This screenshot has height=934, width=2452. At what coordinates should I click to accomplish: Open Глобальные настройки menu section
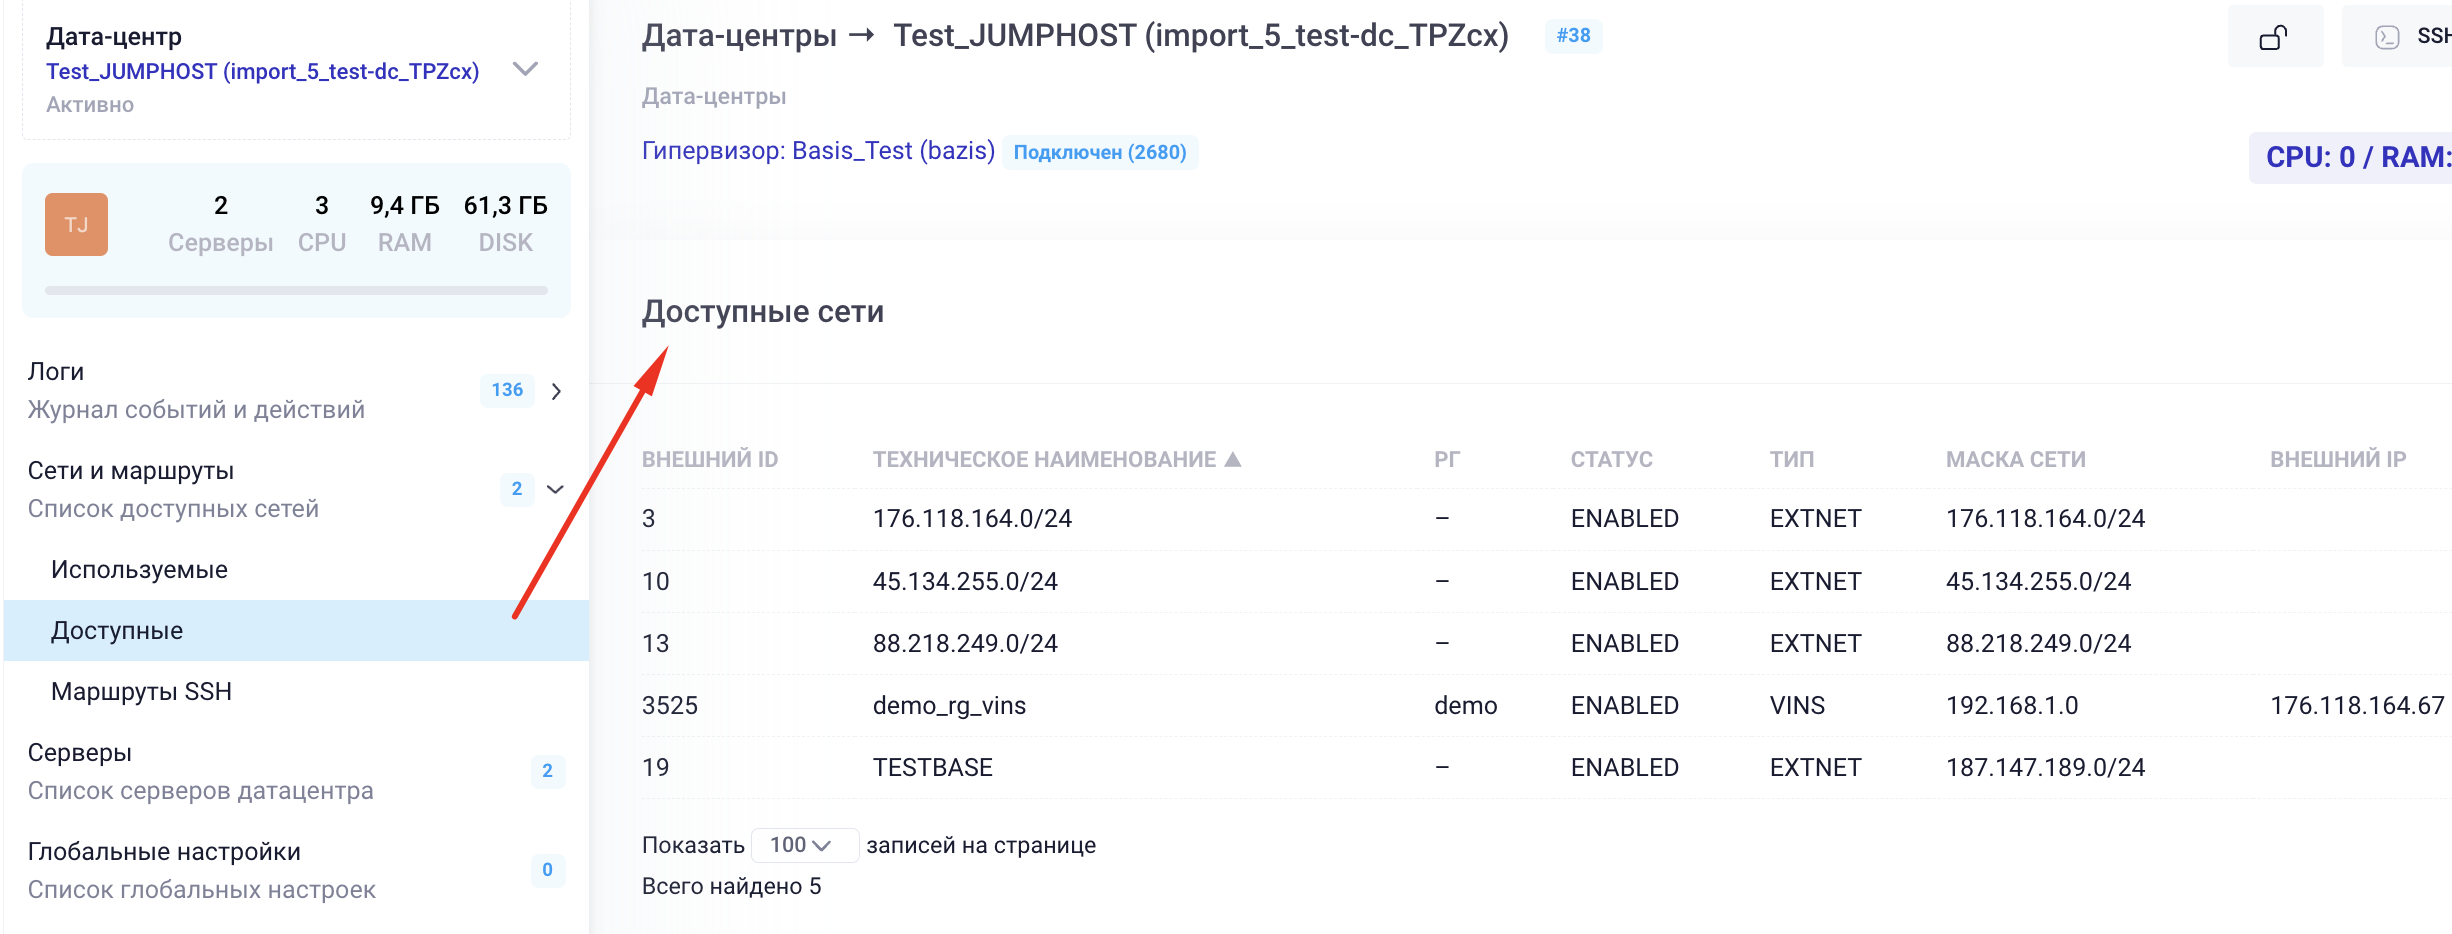tap(164, 852)
